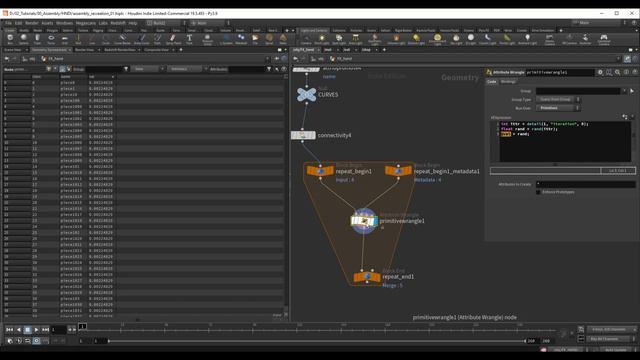Select the Area Light shelf tool
640x360 pixels.
coord(356,39)
